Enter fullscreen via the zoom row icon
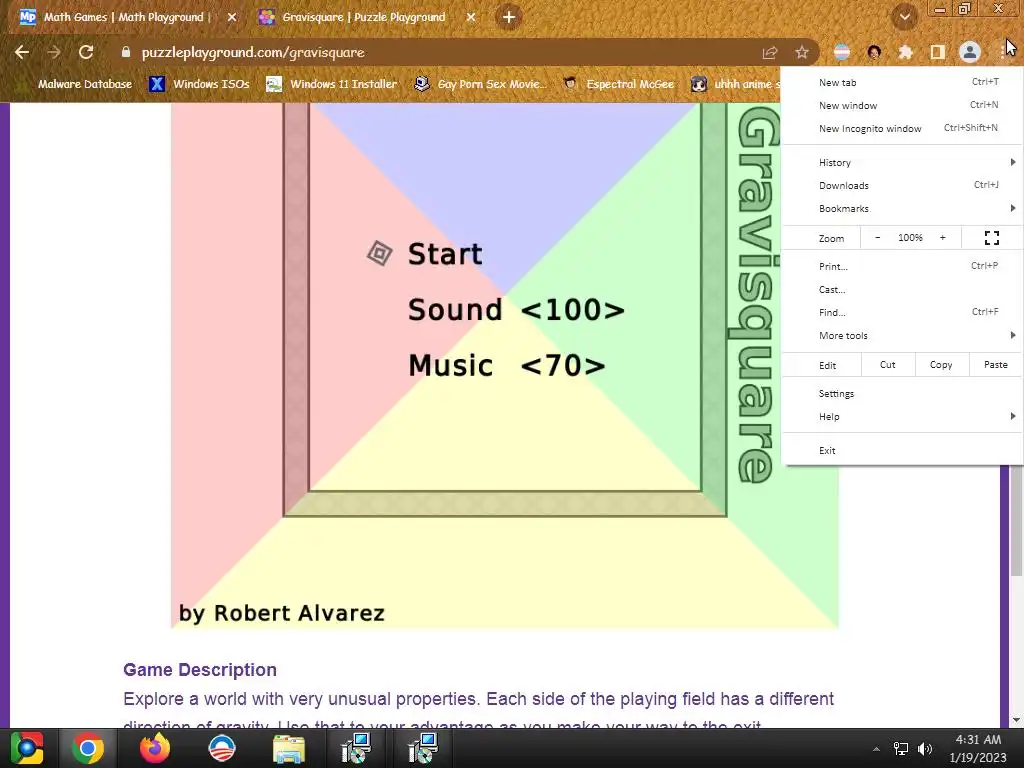Image resolution: width=1024 pixels, height=768 pixels. (991, 238)
